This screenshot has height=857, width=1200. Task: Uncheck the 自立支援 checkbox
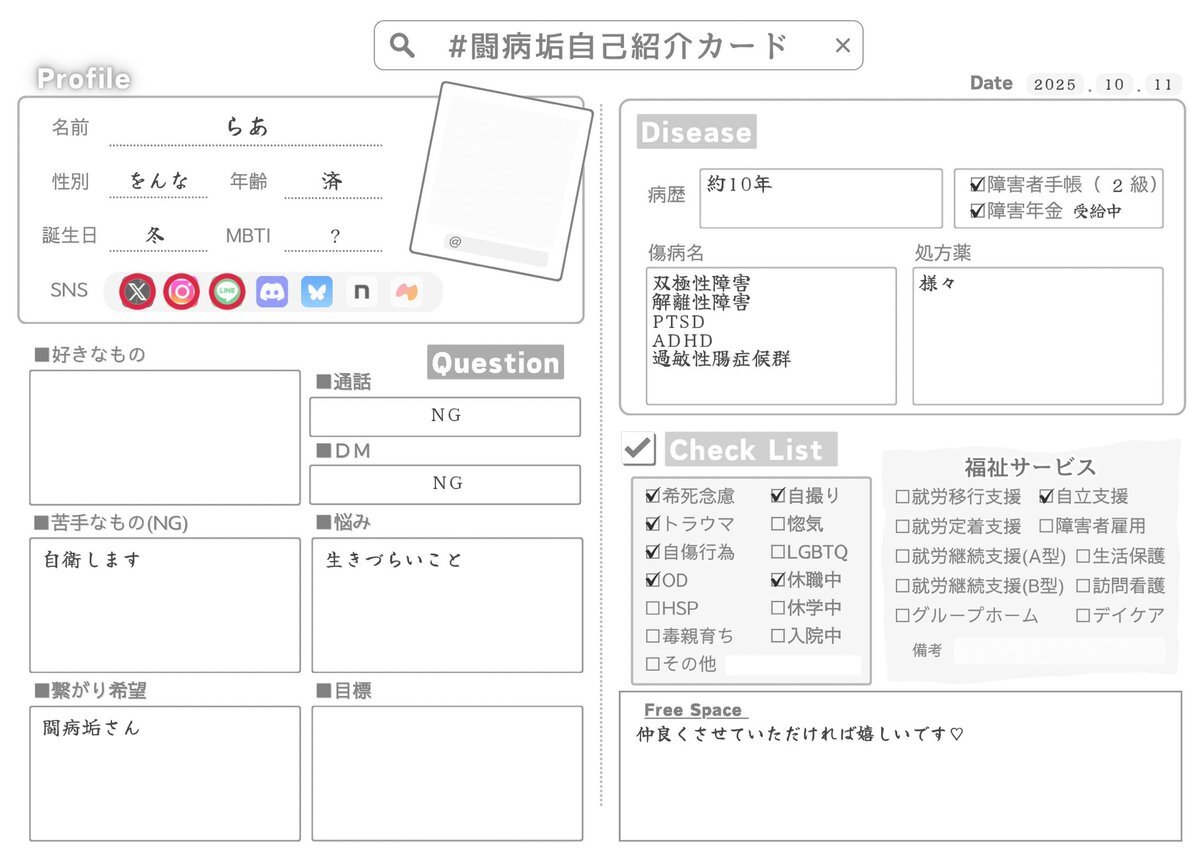(x=1046, y=496)
